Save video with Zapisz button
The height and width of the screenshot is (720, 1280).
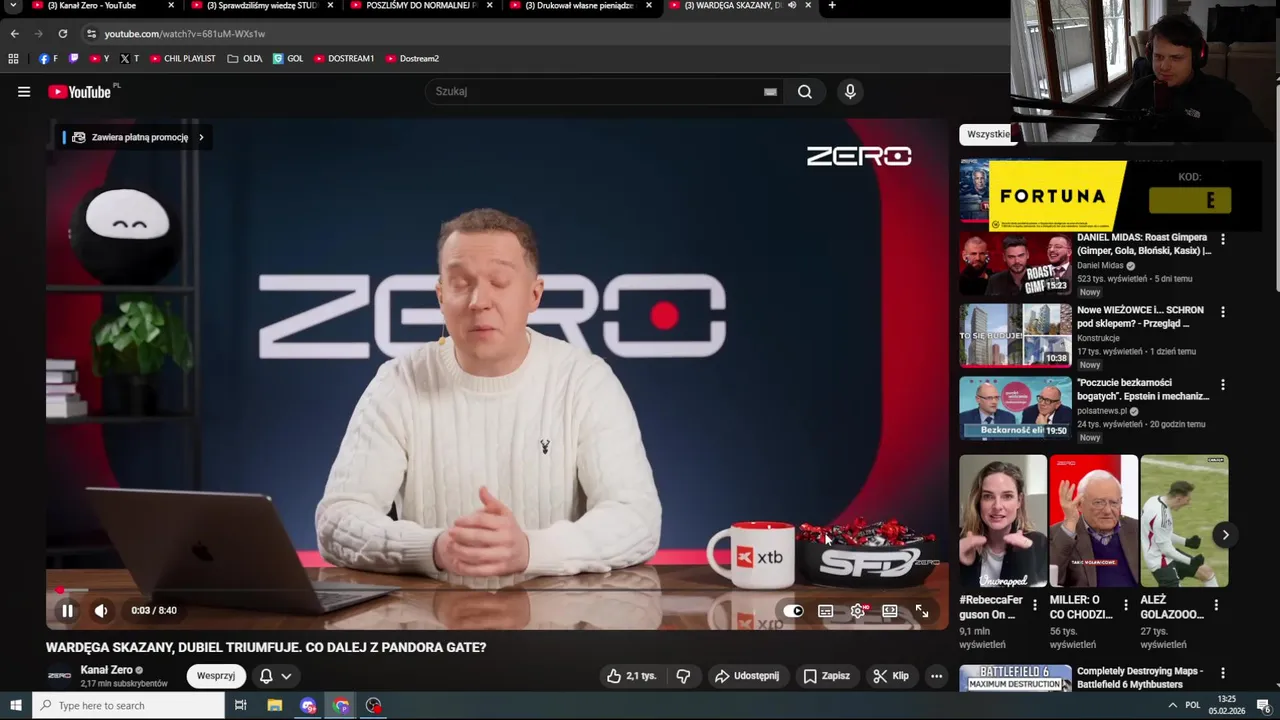[826, 676]
